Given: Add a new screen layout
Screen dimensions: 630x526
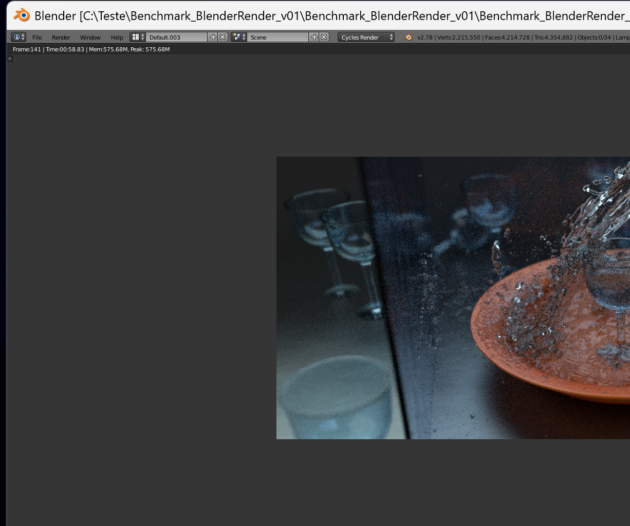Looking at the screenshot, I should point(212,37).
